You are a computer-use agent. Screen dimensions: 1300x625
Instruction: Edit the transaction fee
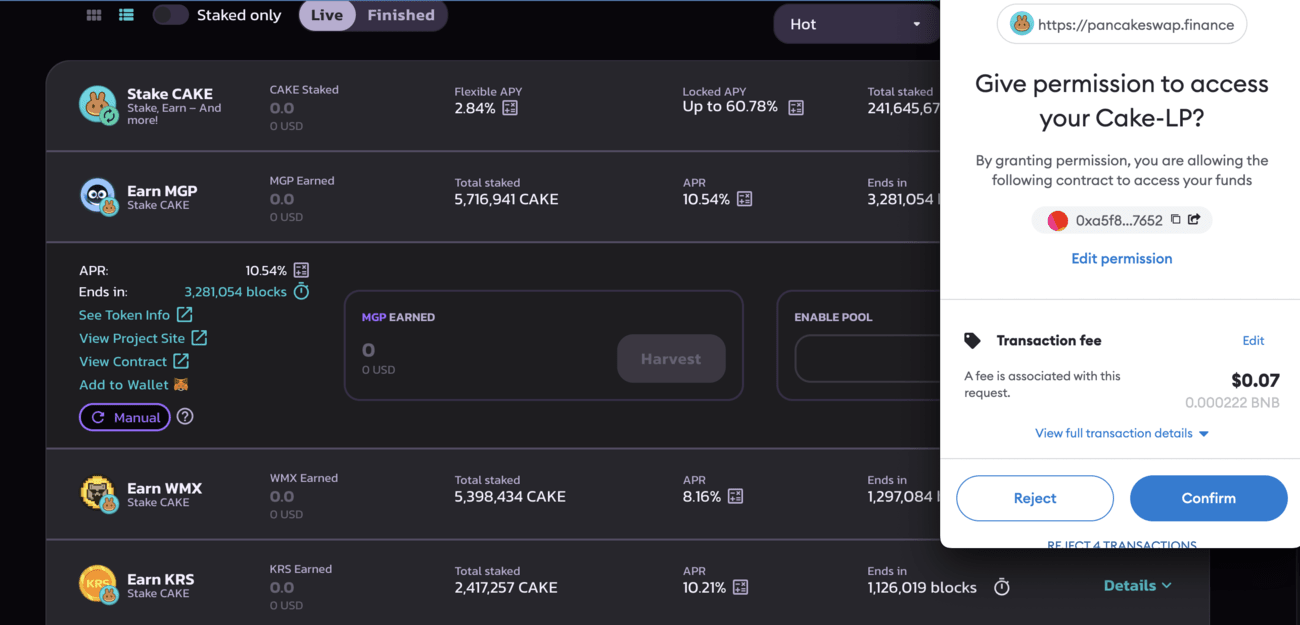(1253, 341)
